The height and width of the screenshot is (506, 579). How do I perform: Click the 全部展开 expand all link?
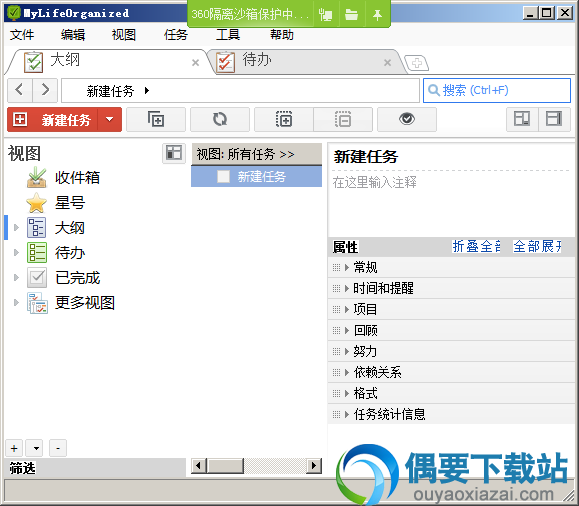coord(538,246)
